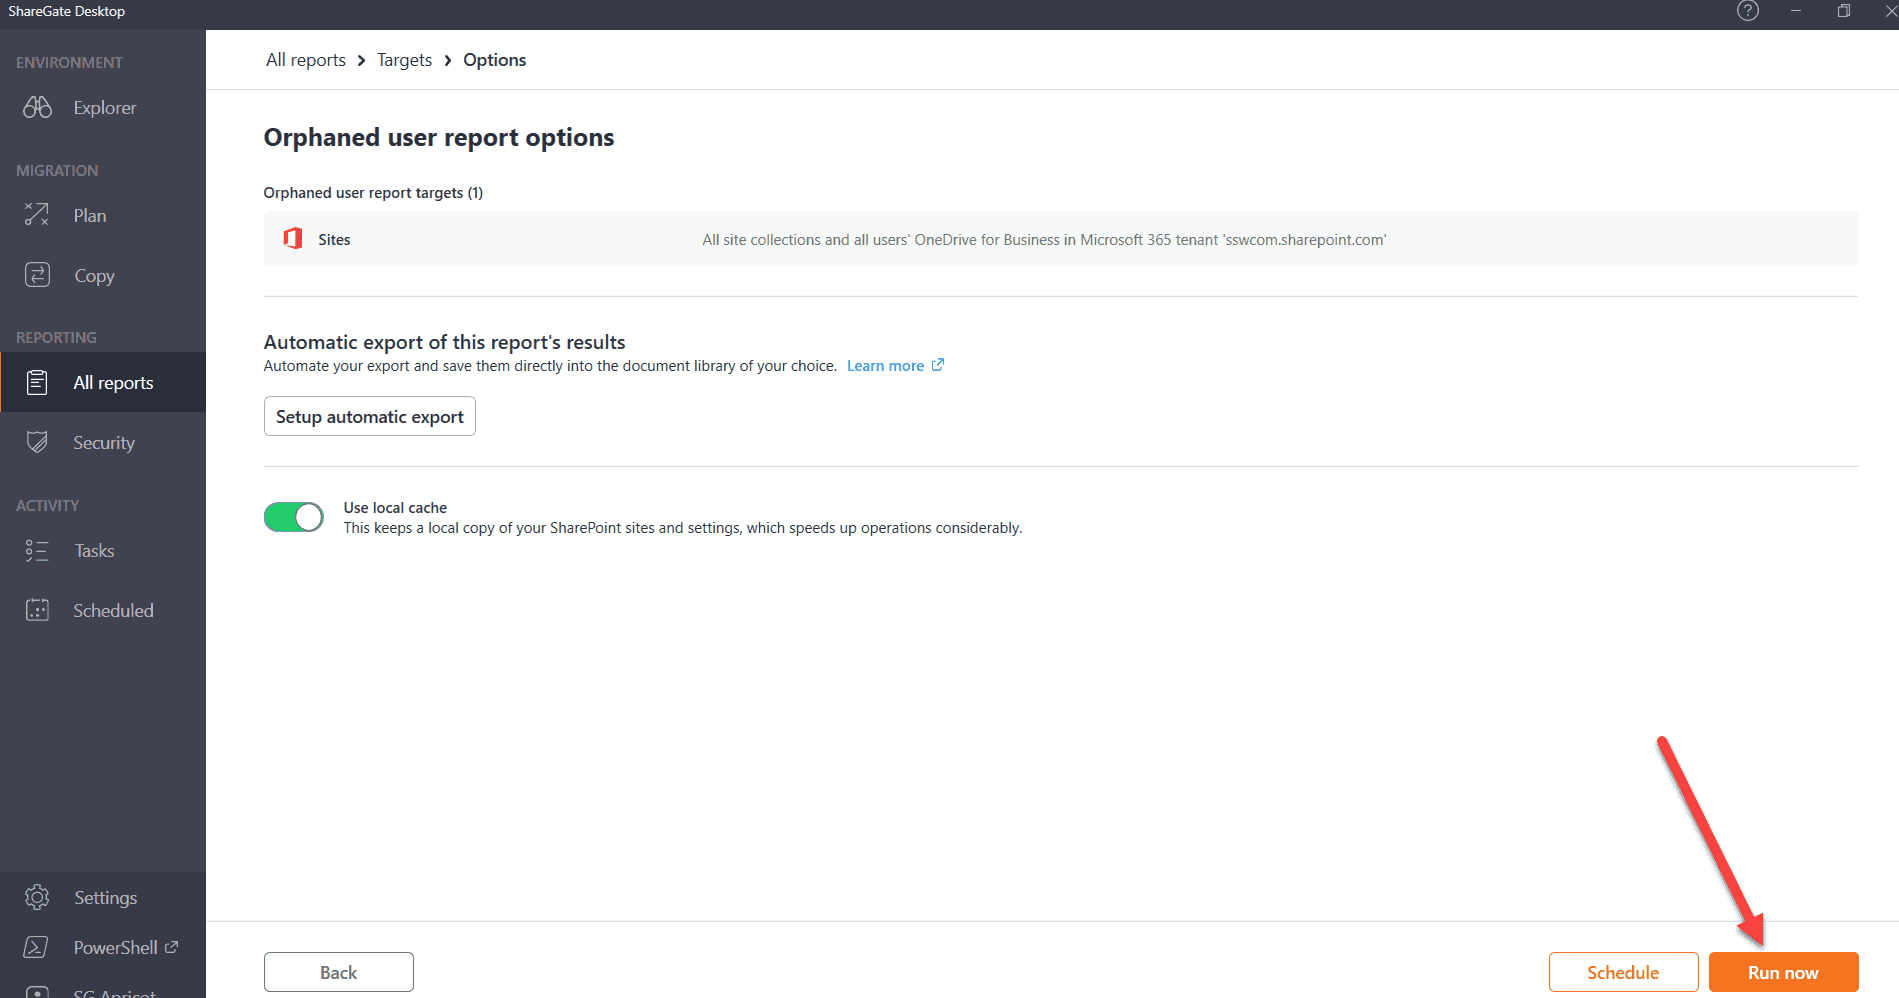The height and width of the screenshot is (998, 1899).
Task: Click the Tasks list icon
Action: click(x=38, y=550)
